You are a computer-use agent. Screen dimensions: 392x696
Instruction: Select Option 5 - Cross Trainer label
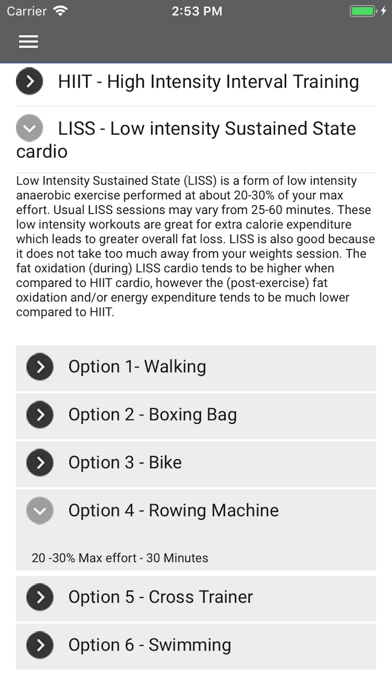pos(160,597)
